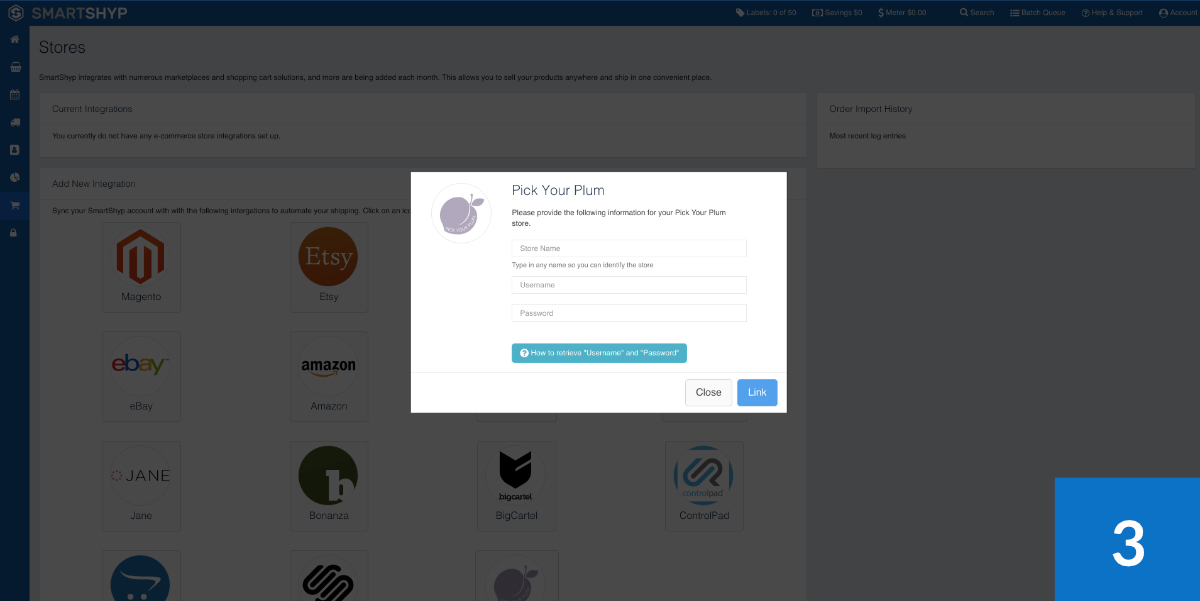The height and width of the screenshot is (601, 1200).
Task: Click the Add New Integration panel title
Action: pyautogui.click(x=94, y=184)
